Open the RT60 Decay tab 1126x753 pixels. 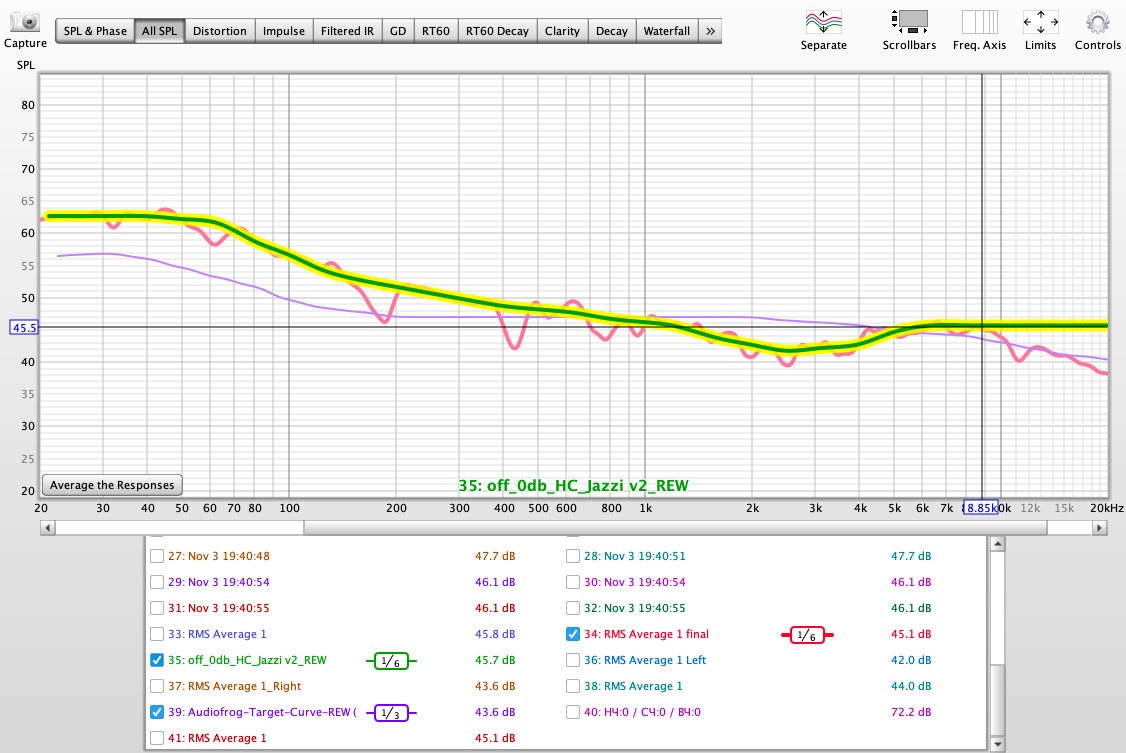pyautogui.click(x=497, y=31)
